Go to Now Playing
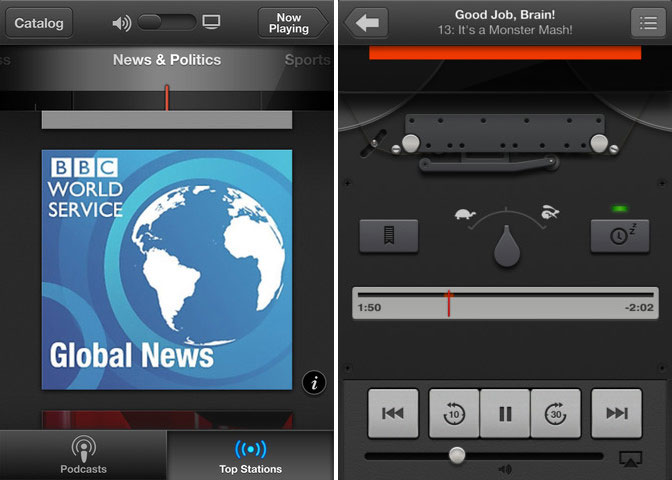Image resolution: width=672 pixels, height=480 pixels. 292,23
